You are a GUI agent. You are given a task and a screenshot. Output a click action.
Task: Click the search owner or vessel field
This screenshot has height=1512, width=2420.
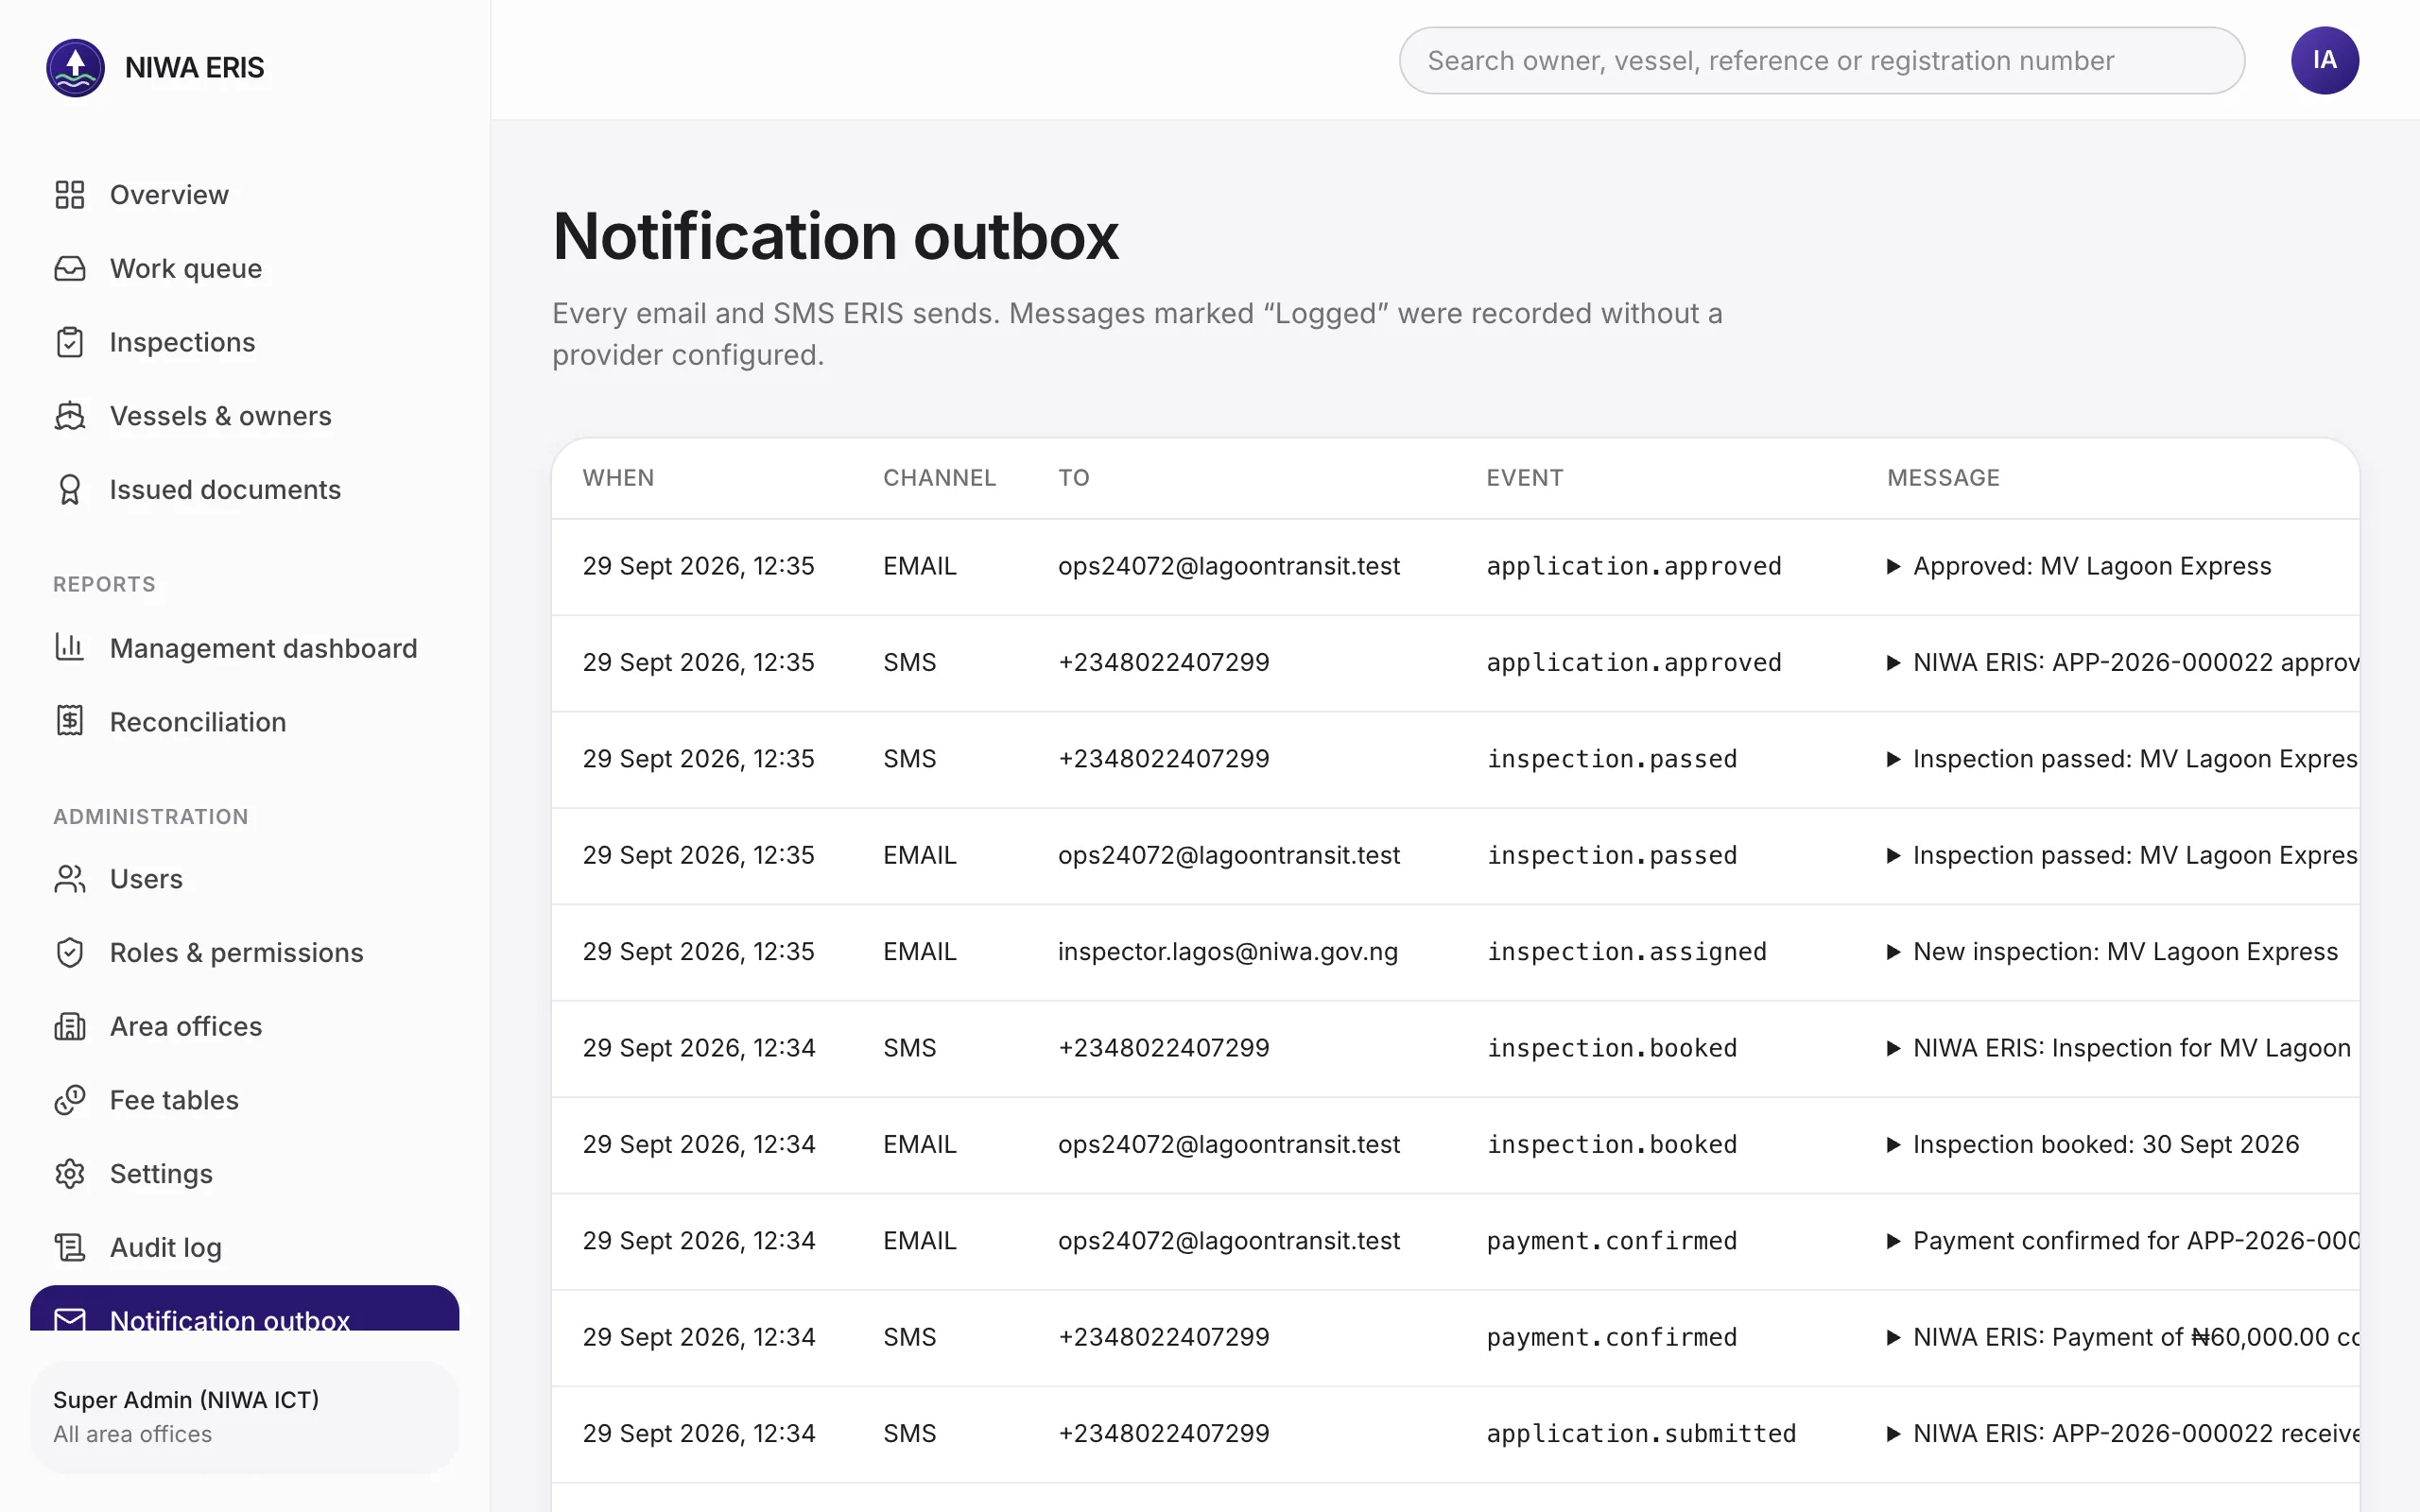pos(1821,61)
